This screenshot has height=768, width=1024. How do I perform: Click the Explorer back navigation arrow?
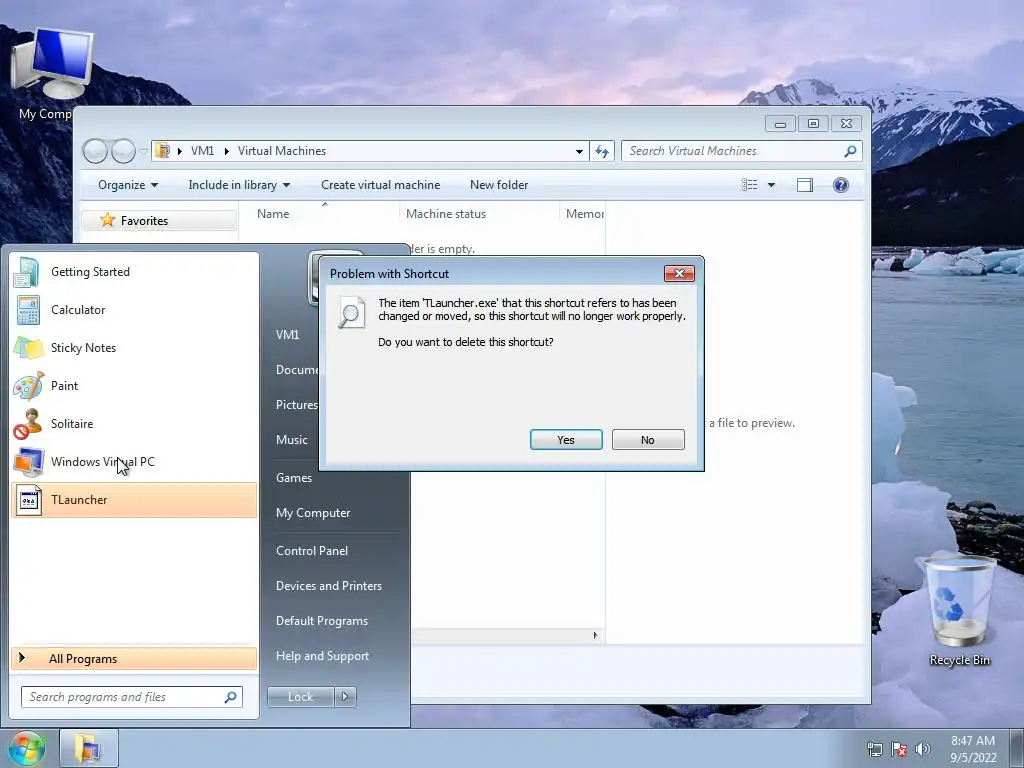(x=95, y=151)
